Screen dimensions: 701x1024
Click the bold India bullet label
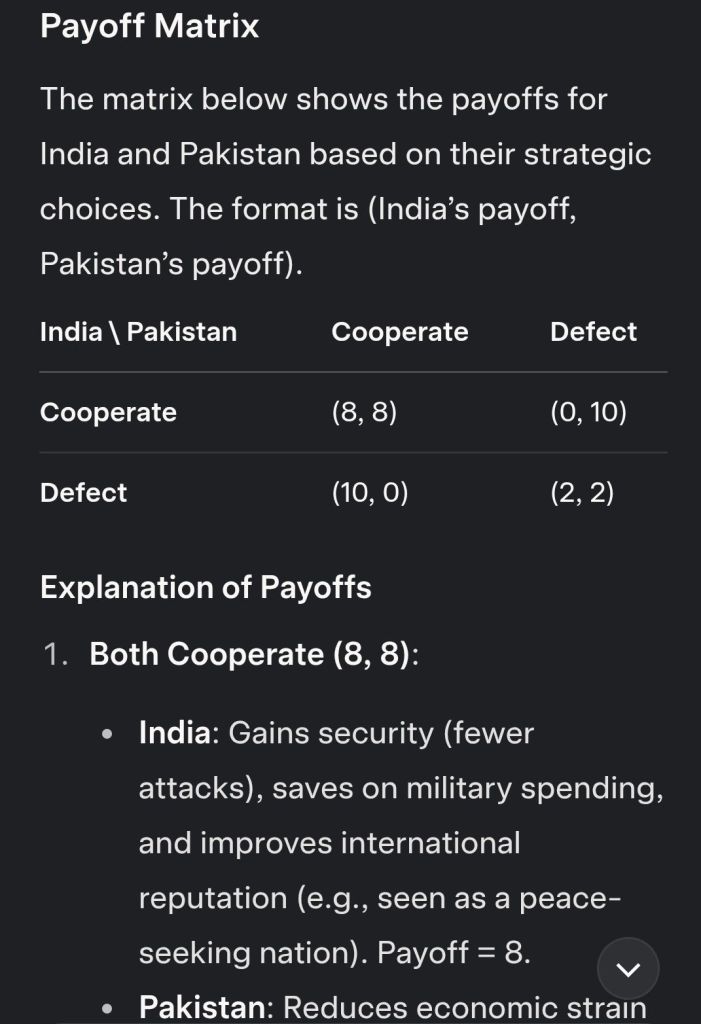[175, 733]
